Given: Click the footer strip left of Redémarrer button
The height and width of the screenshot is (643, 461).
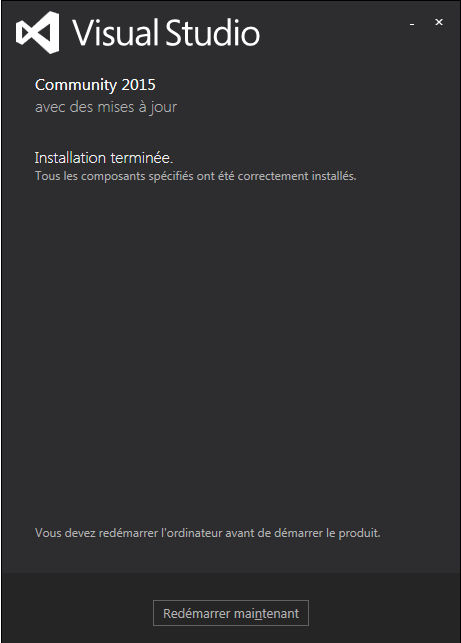Looking at the screenshot, I should (77, 608).
